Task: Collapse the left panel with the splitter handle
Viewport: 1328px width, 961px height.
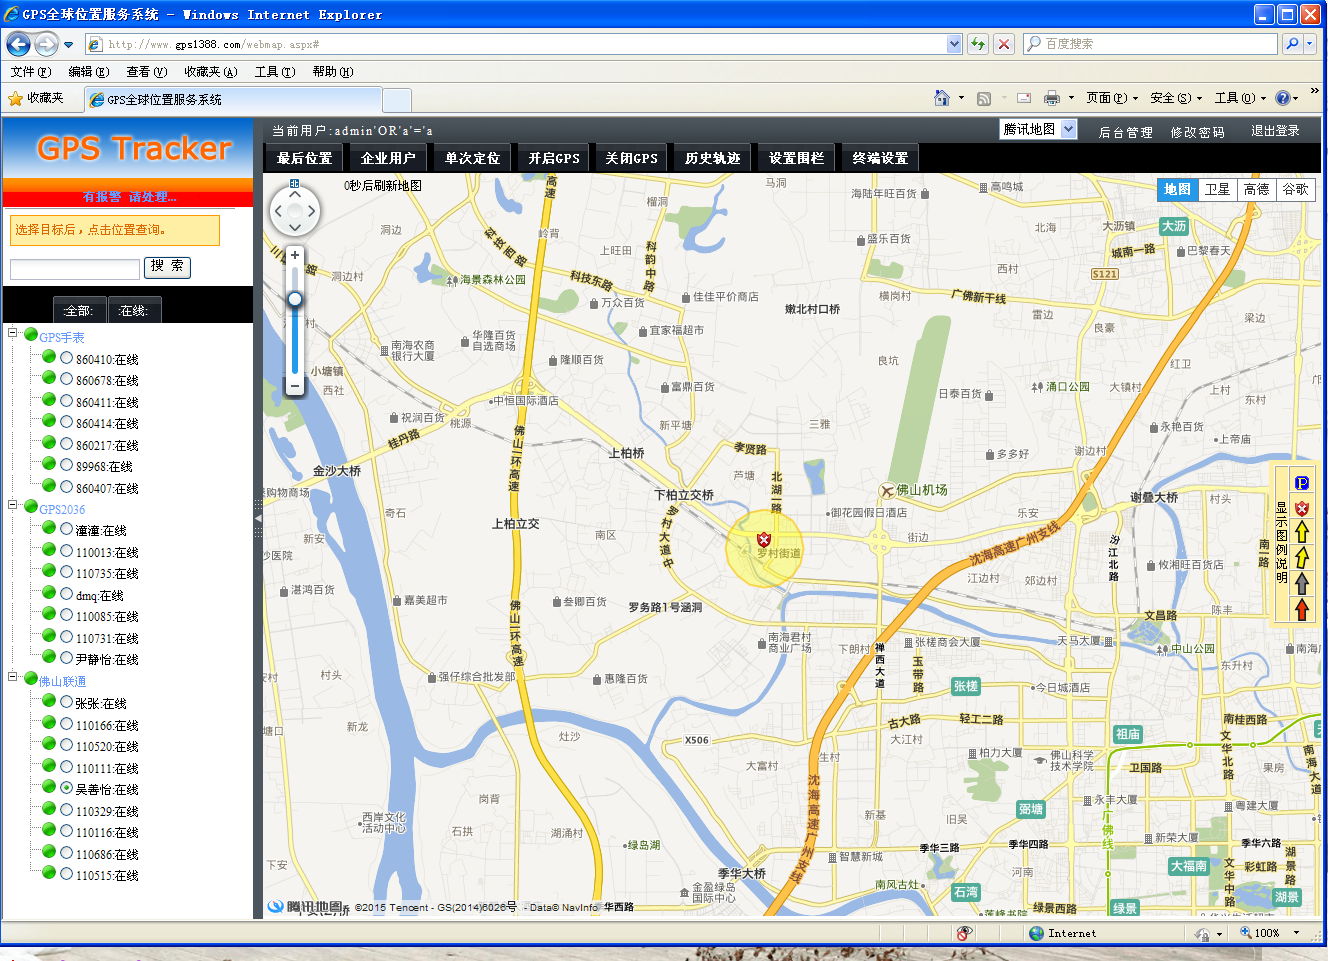Action: [258, 519]
